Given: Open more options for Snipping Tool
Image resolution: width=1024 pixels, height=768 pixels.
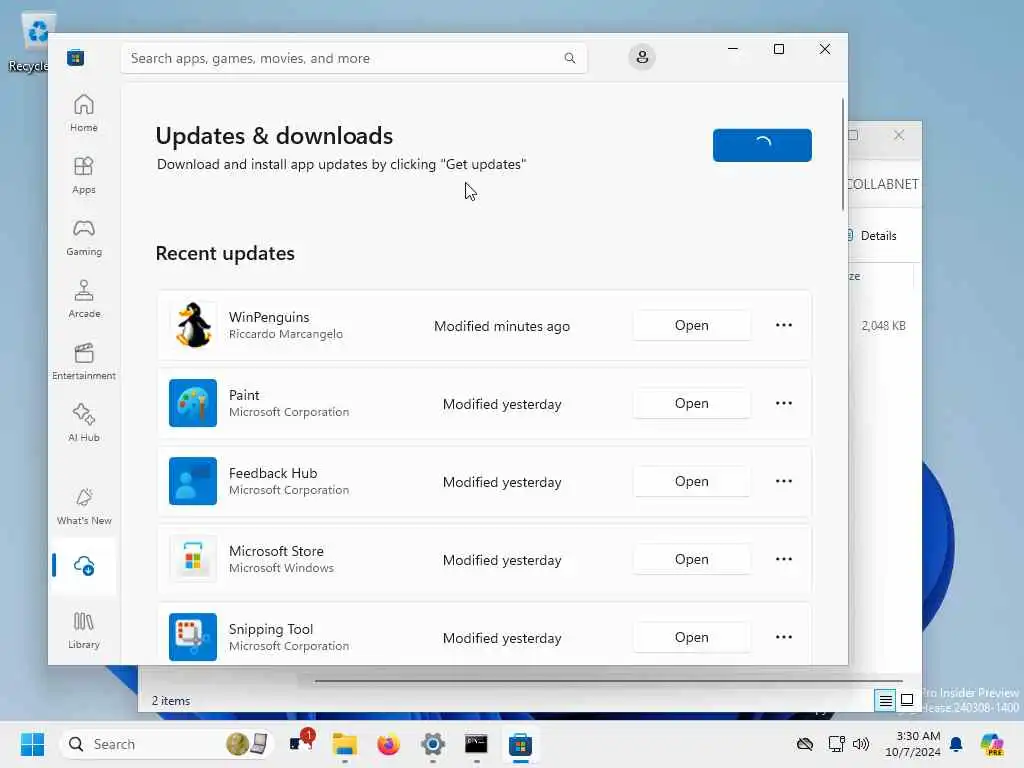Looking at the screenshot, I should tap(784, 637).
